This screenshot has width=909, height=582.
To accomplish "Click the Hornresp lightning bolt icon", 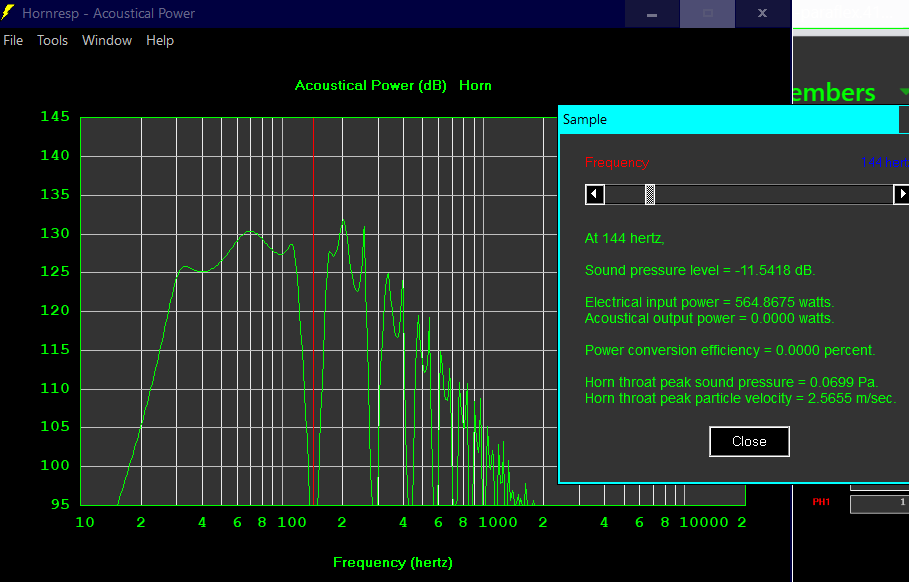I will [x=8, y=13].
